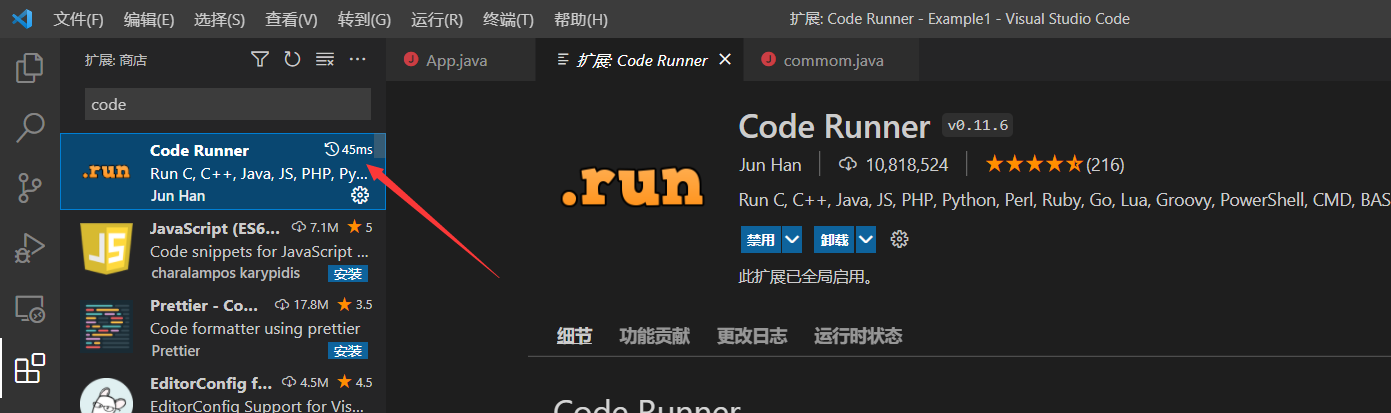Open the Run and Debug view

[x=30, y=247]
